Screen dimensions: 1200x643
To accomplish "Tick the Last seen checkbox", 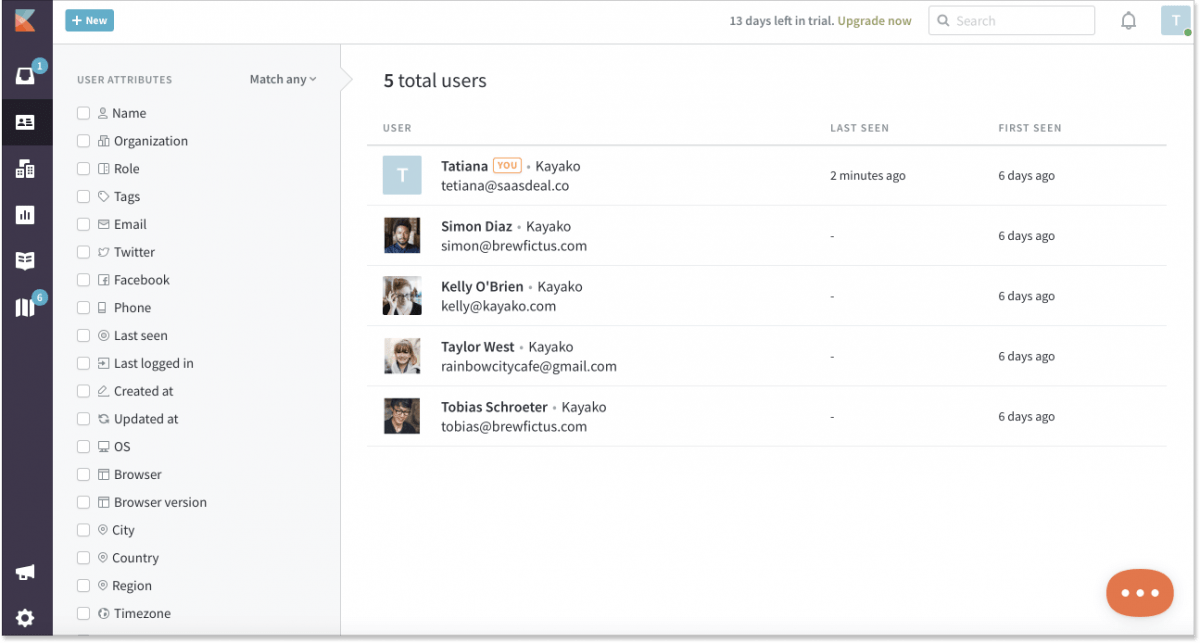I will click(84, 336).
